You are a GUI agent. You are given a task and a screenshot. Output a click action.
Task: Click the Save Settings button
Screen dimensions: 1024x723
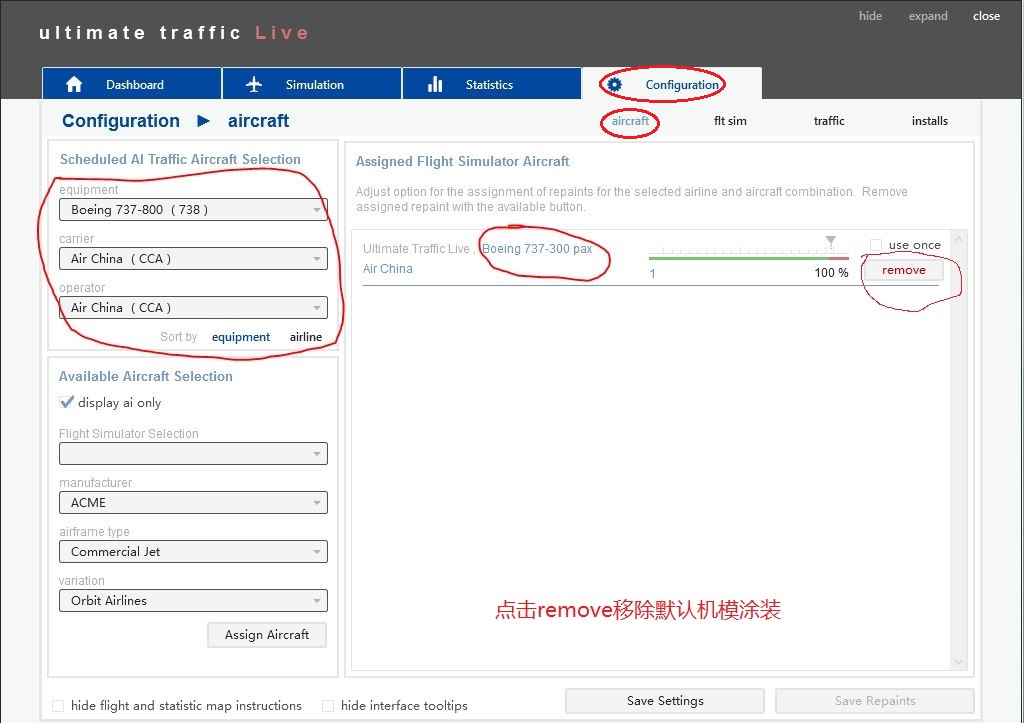665,701
